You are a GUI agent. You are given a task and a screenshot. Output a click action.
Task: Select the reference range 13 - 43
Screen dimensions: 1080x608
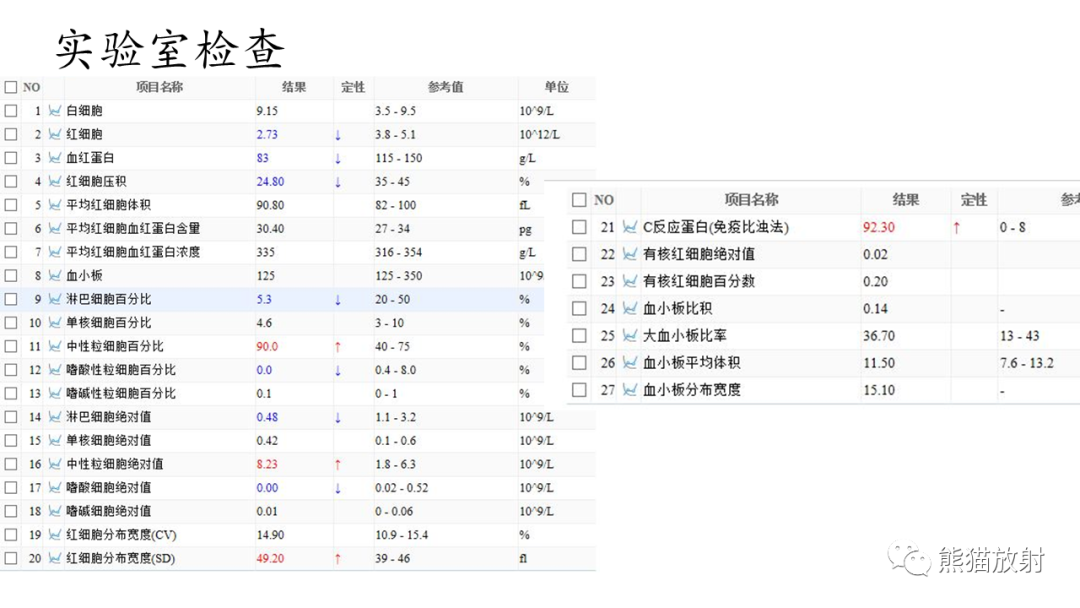pyautogui.click(x=1020, y=336)
